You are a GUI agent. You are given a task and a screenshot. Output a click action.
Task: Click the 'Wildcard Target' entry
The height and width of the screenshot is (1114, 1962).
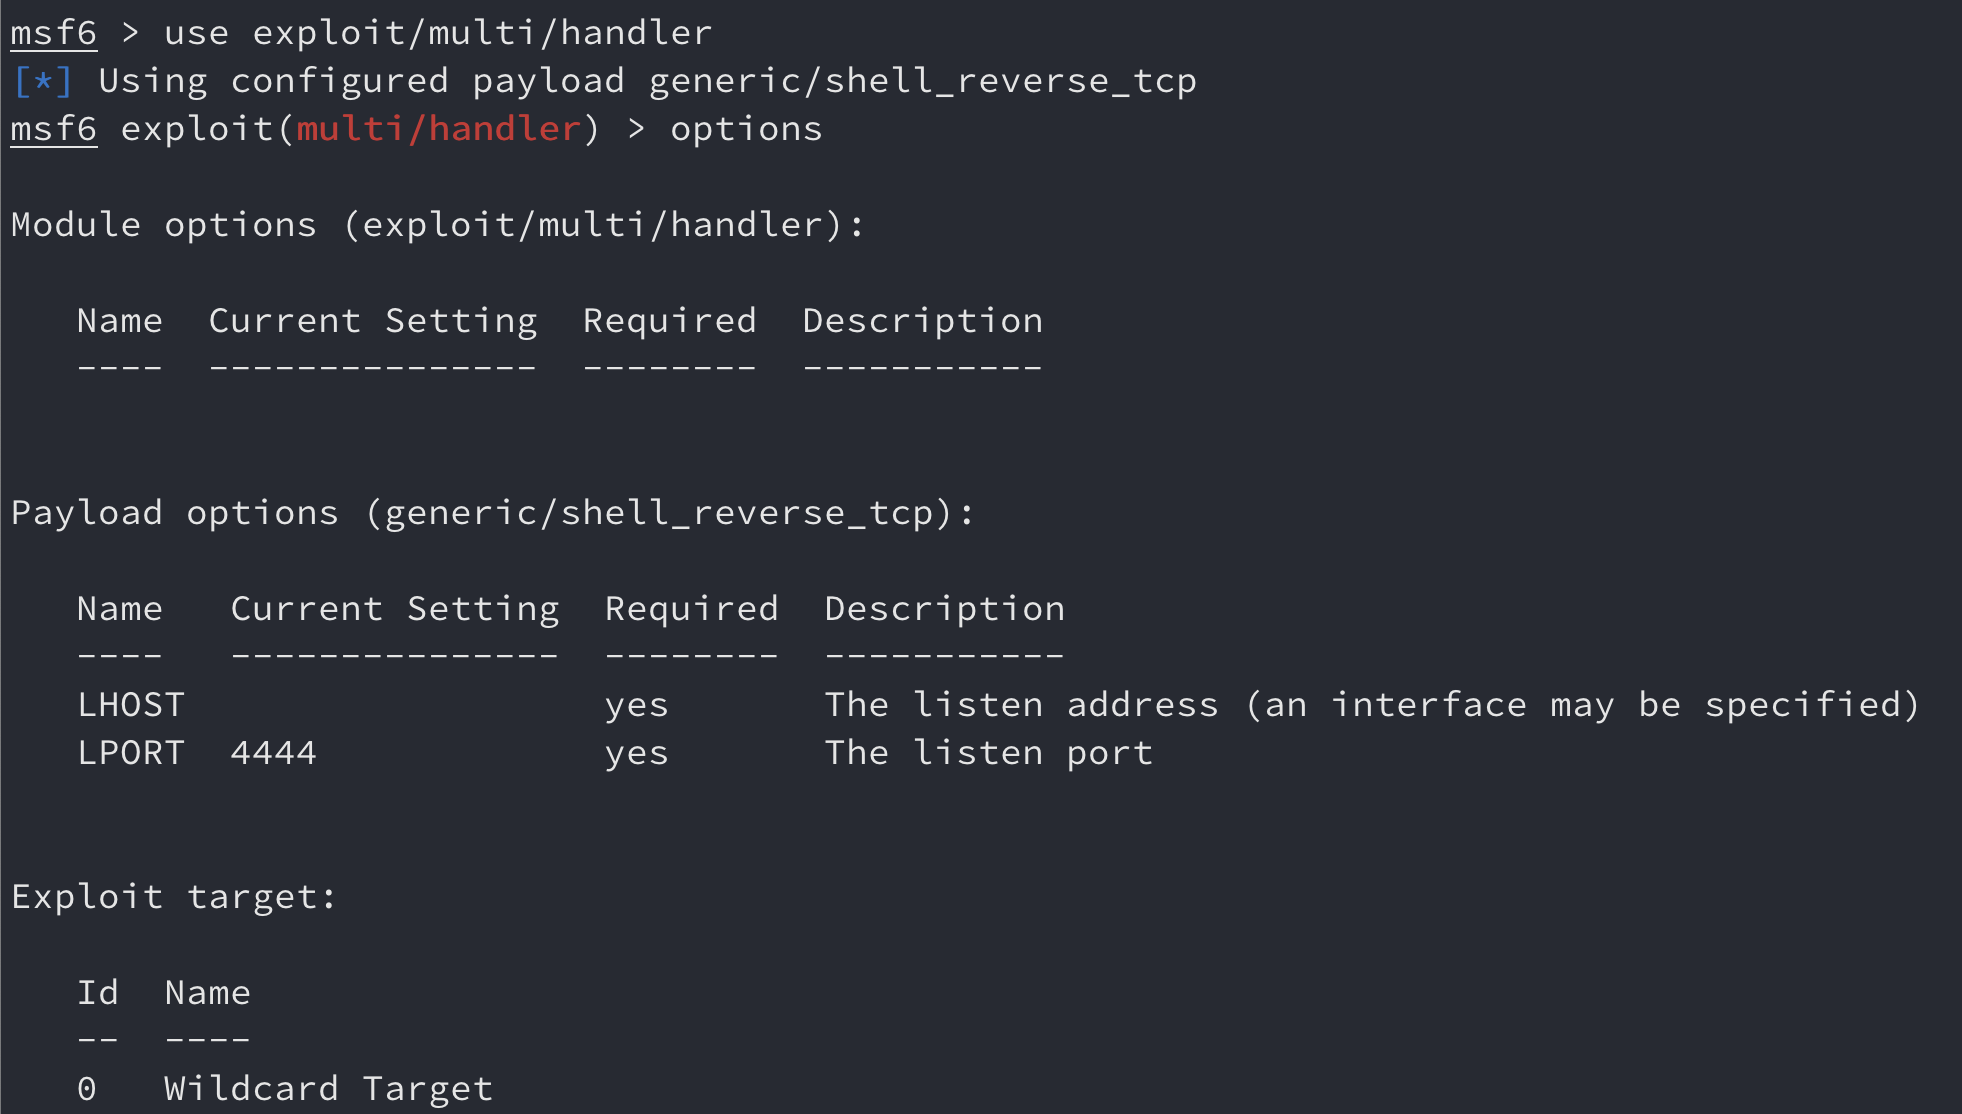tap(329, 1089)
